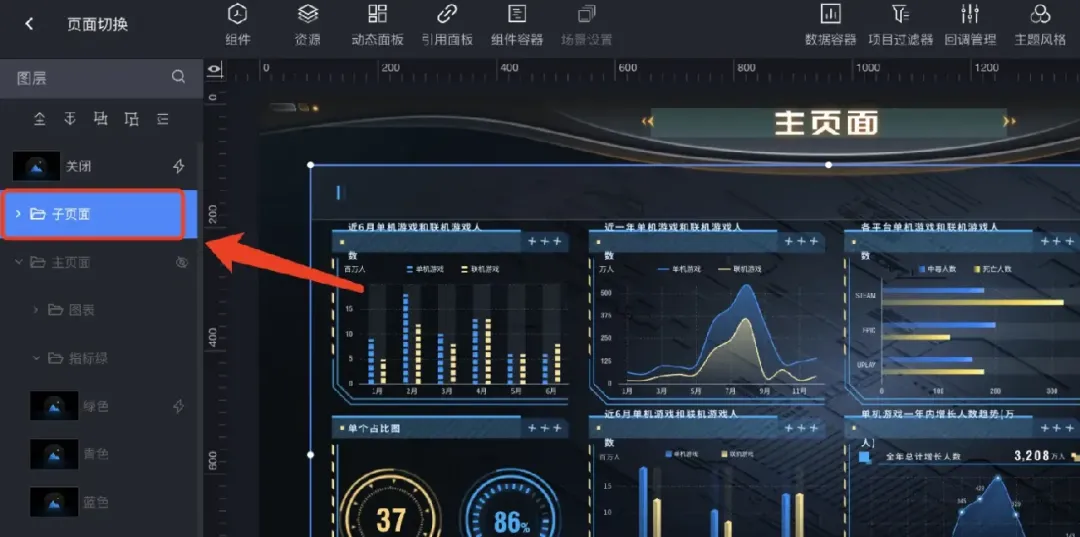1080x537 pixels.
Task: Click the move-layer-up icon
Action: (x=101, y=119)
